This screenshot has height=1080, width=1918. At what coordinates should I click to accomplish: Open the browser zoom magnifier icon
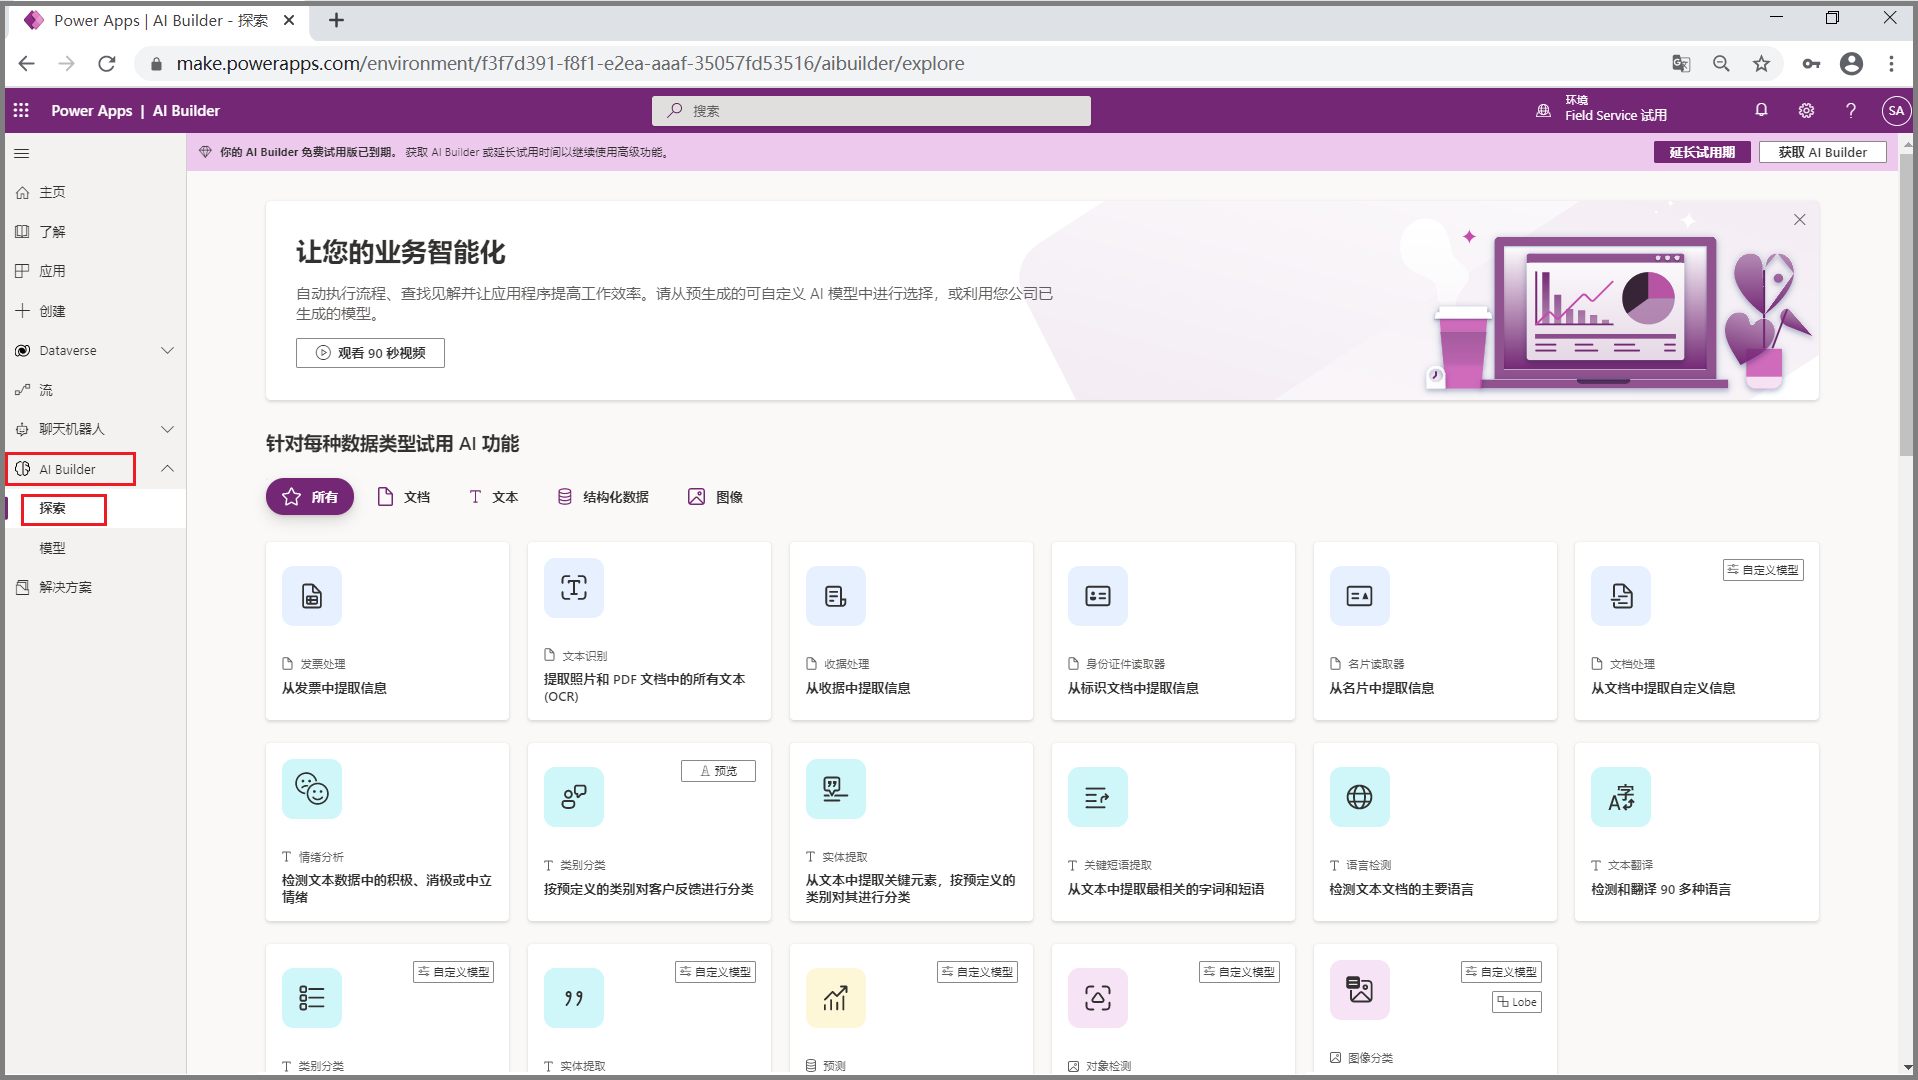tap(1721, 64)
